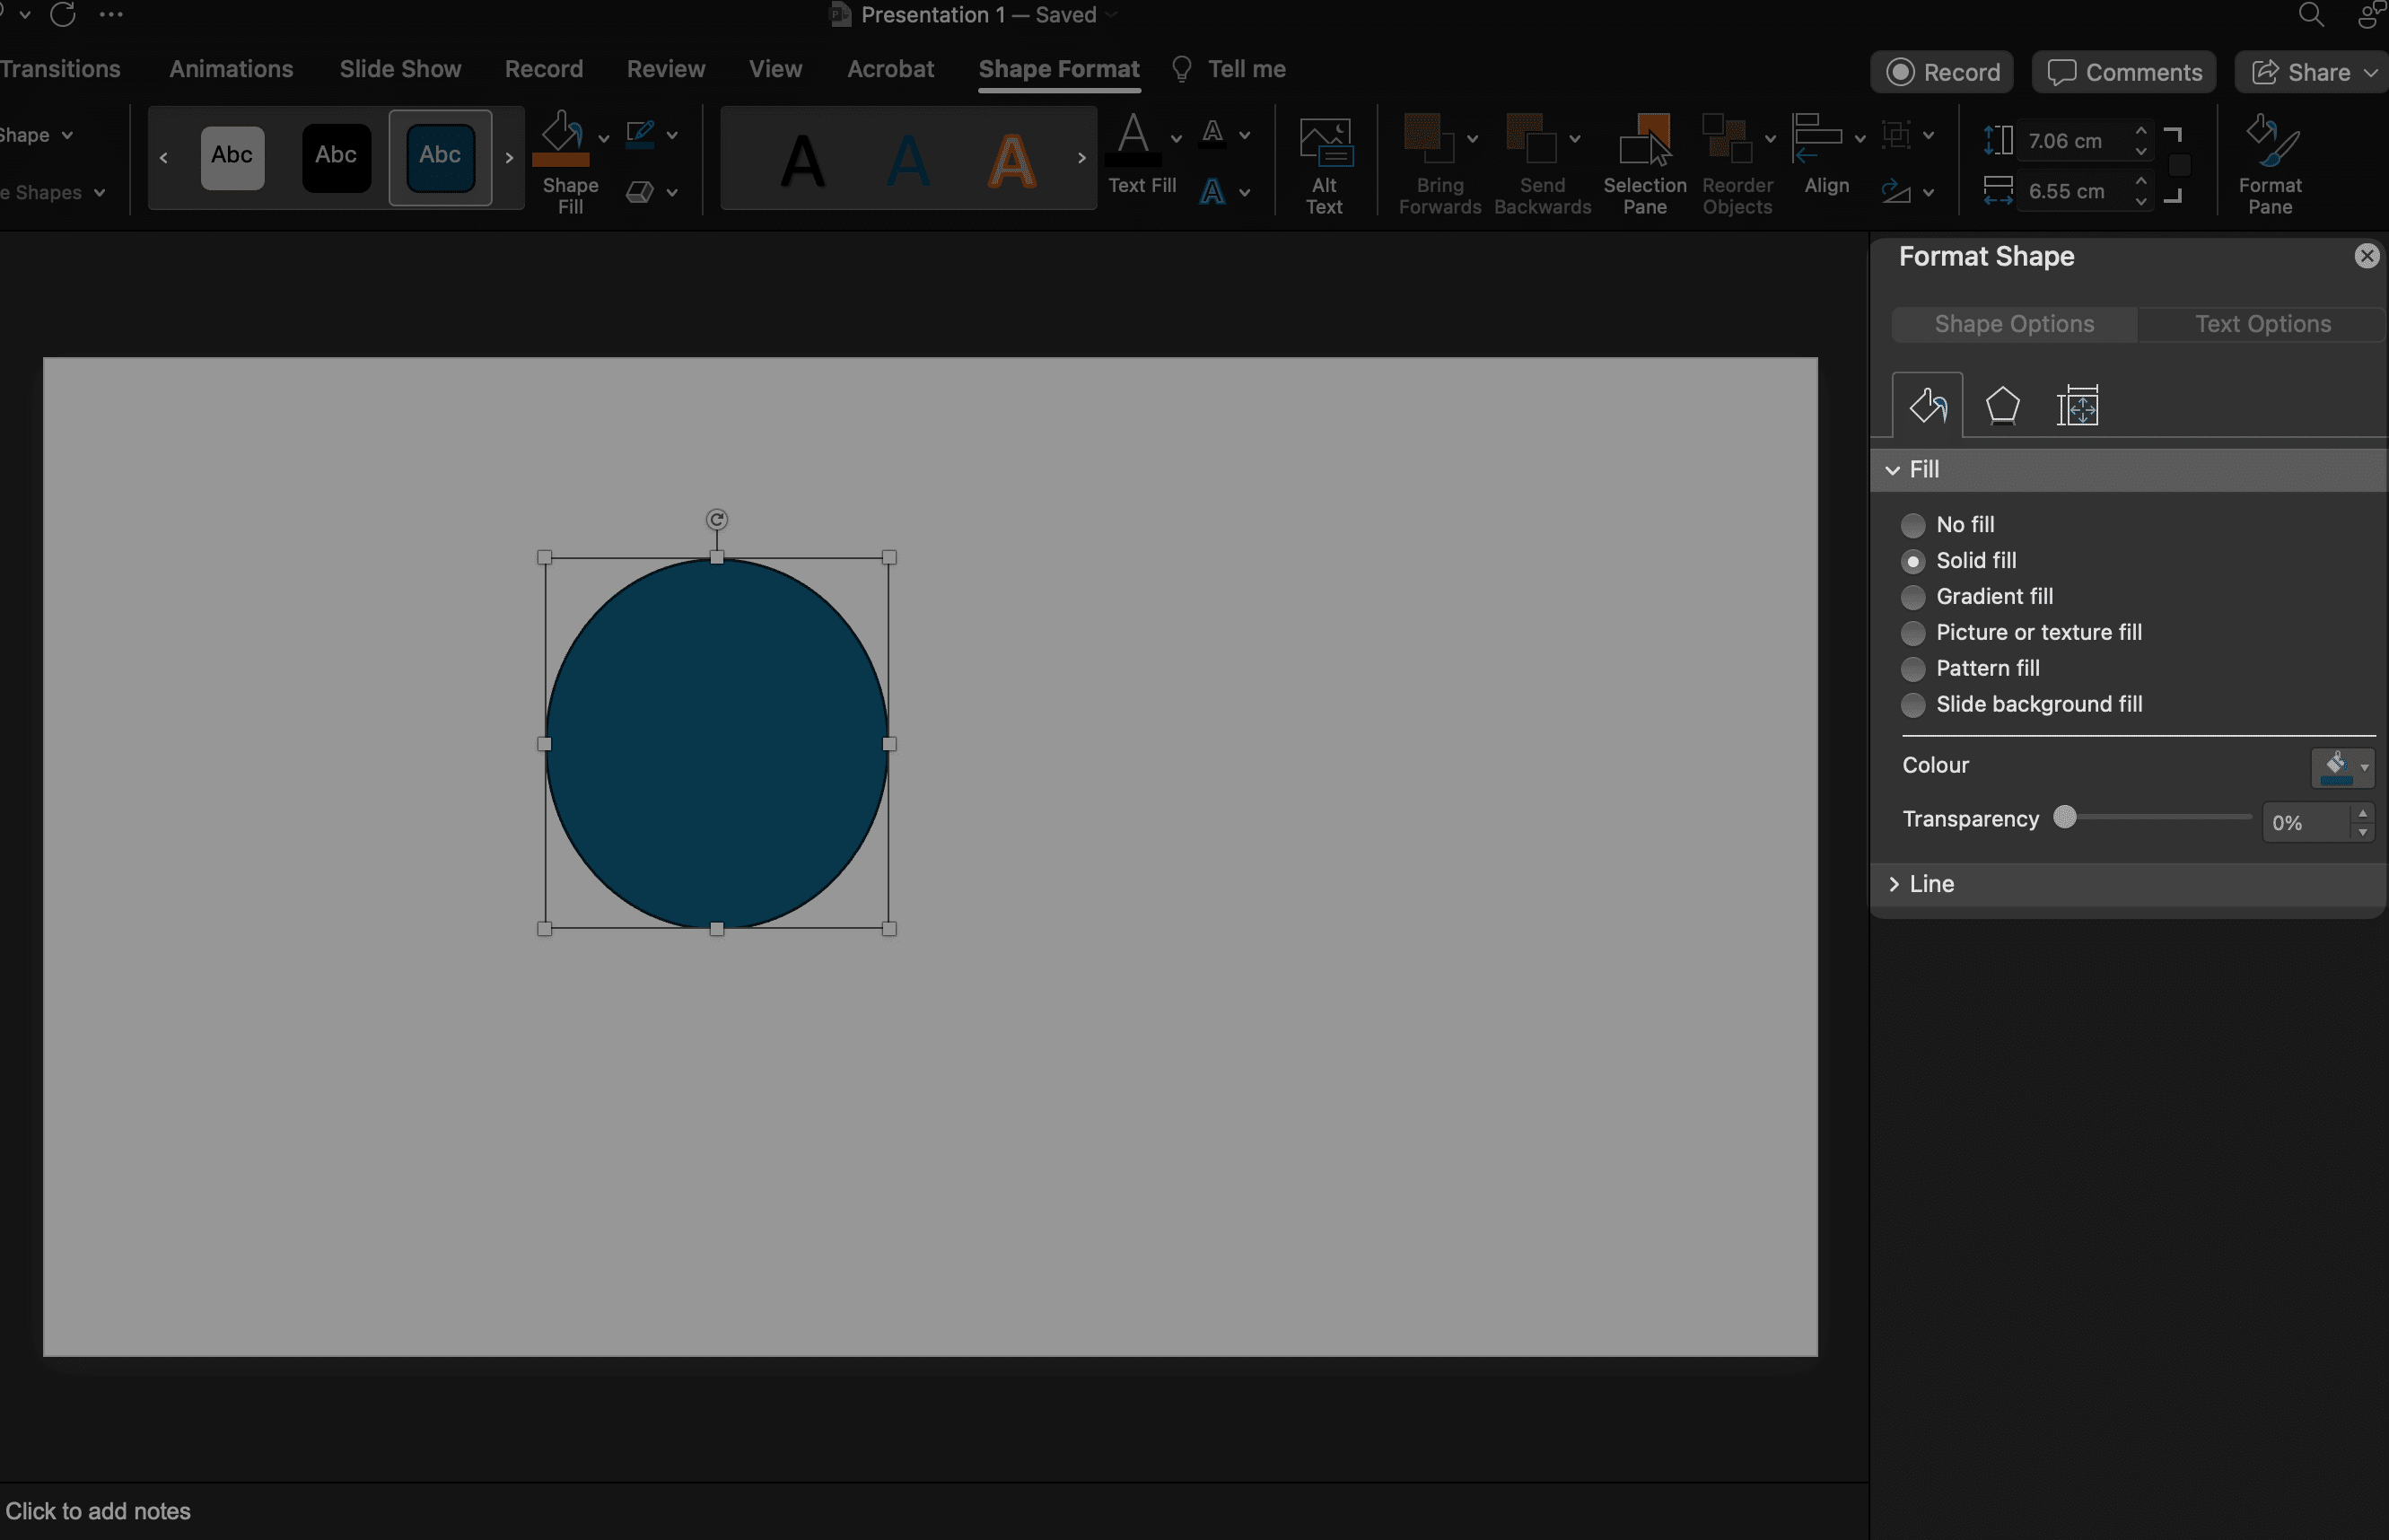This screenshot has width=2389, height=1540.
Task: Open the Bring Forwards dropdown arrow
Action: click(x=1472, y=138)
